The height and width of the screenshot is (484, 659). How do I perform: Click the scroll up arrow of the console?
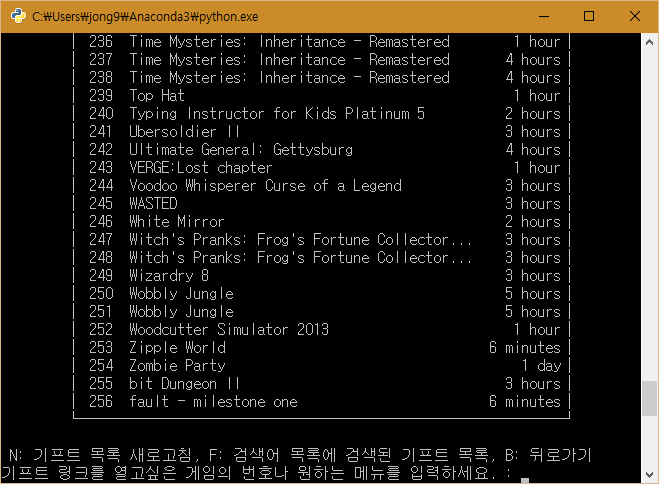pos(649,42)
